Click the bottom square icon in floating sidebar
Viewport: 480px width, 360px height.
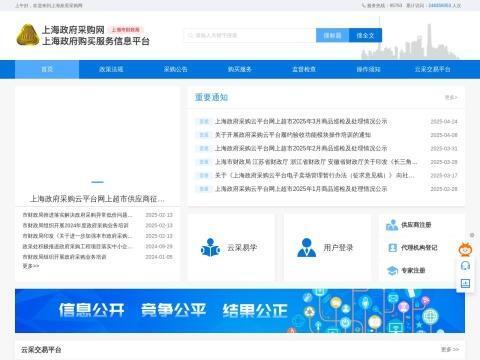(x=465, y=283)
